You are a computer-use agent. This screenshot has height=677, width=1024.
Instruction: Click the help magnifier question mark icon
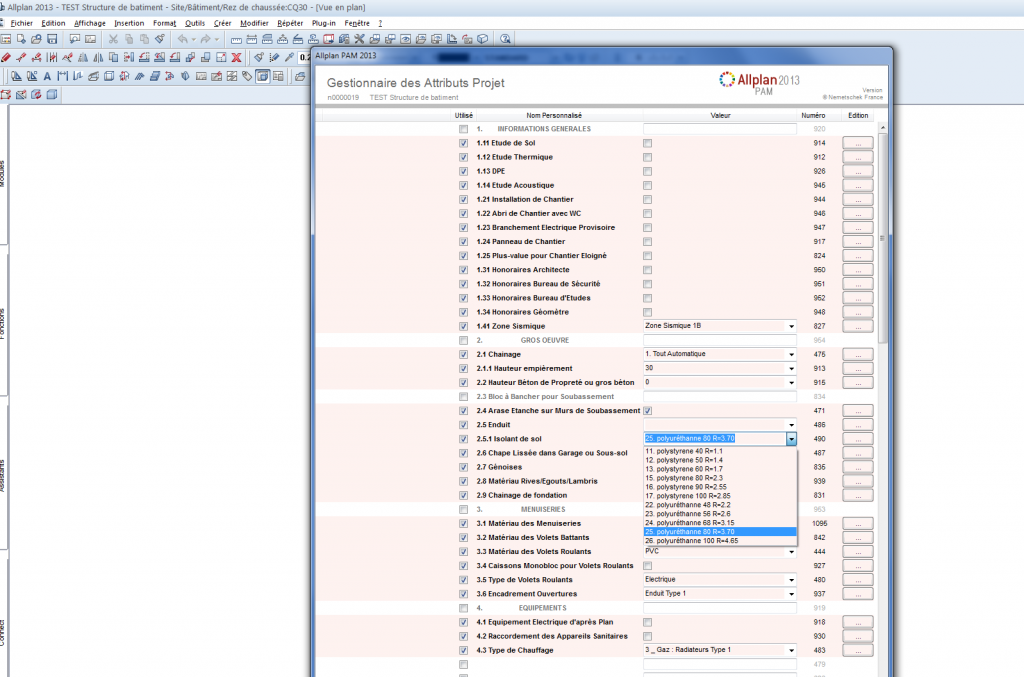coord(505,39)
